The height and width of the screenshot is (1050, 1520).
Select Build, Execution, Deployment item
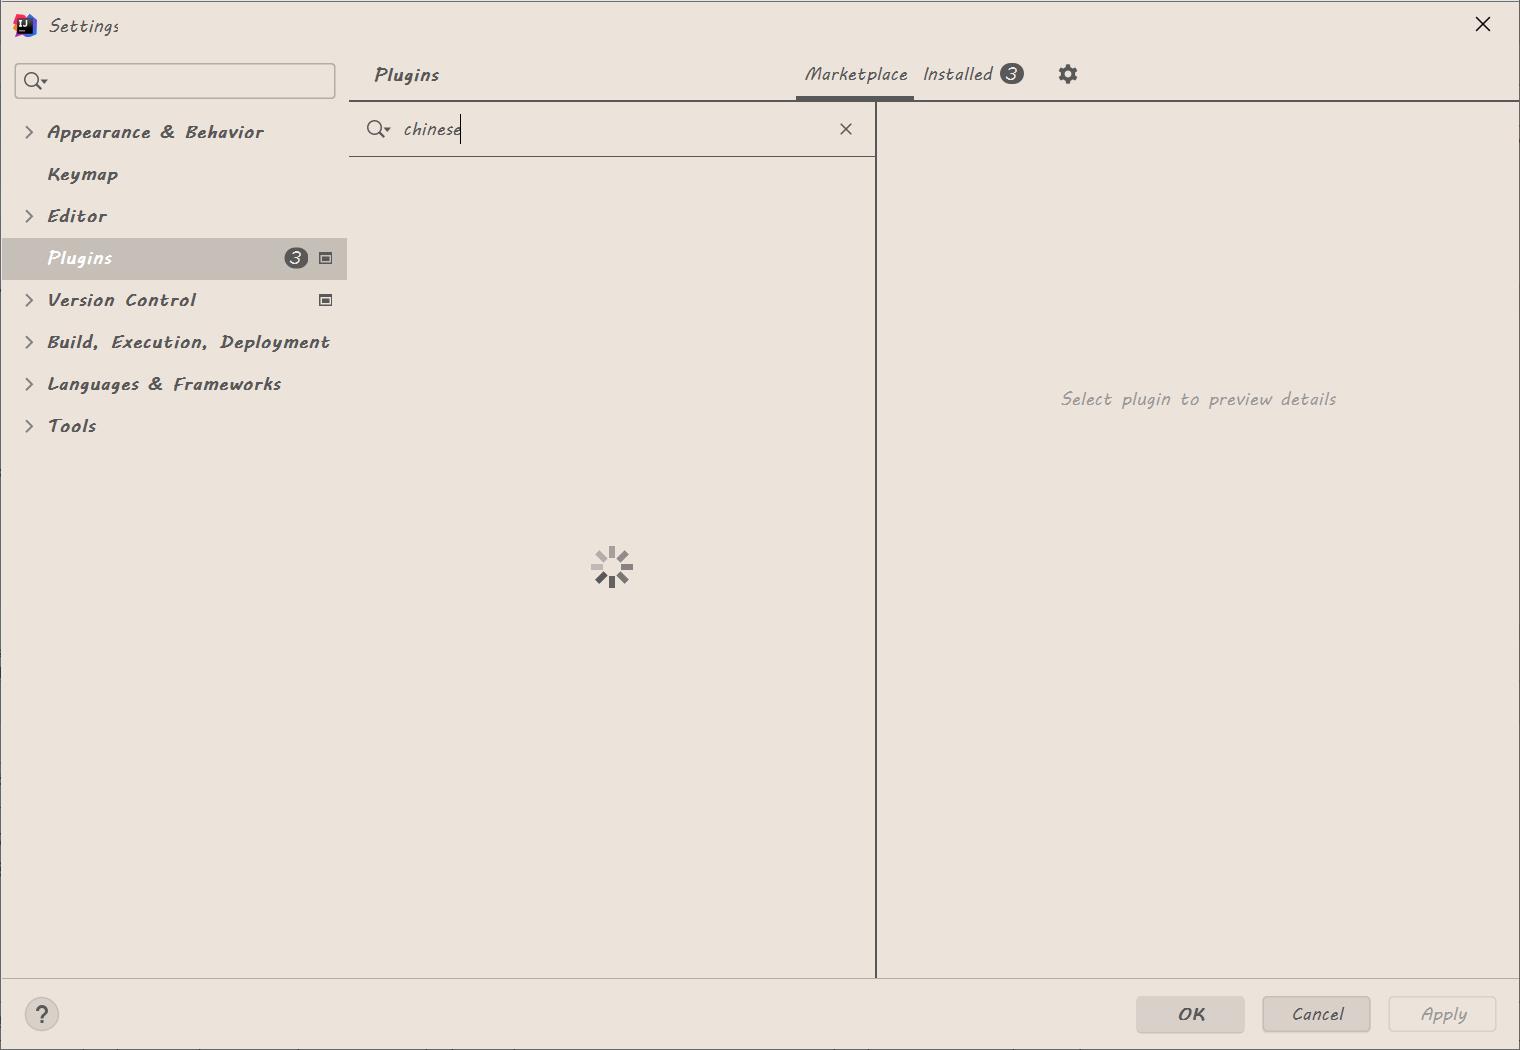(189, 342)
